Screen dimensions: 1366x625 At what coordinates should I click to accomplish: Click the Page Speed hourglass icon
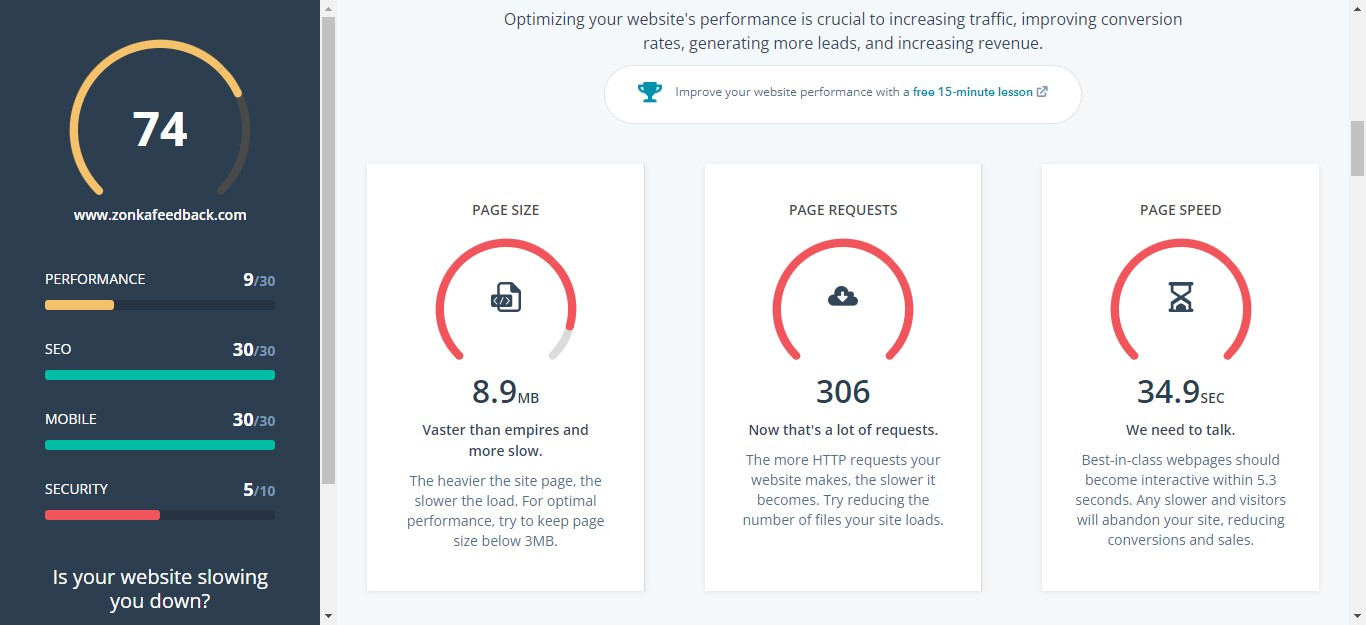[1181, 297]
